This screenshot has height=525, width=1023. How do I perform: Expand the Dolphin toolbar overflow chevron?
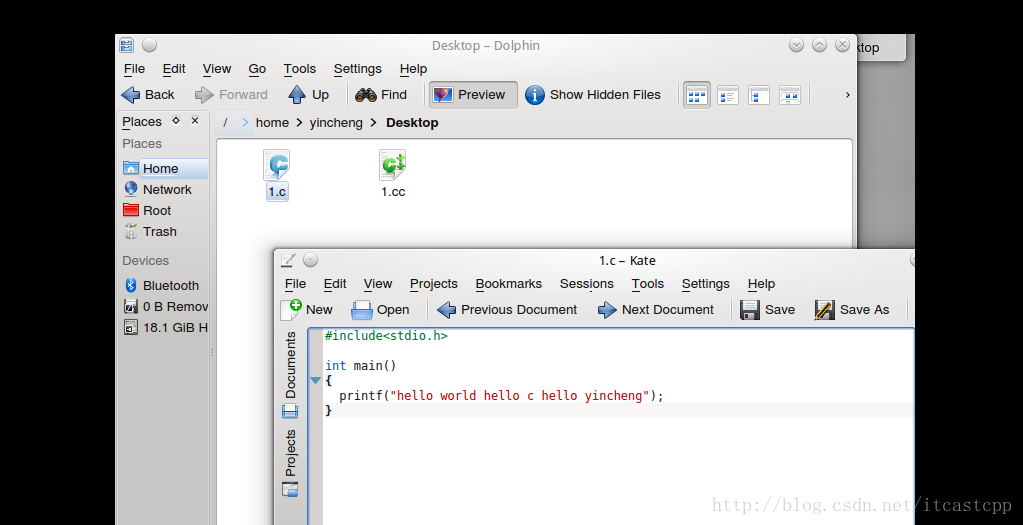(x=847, y=95)
